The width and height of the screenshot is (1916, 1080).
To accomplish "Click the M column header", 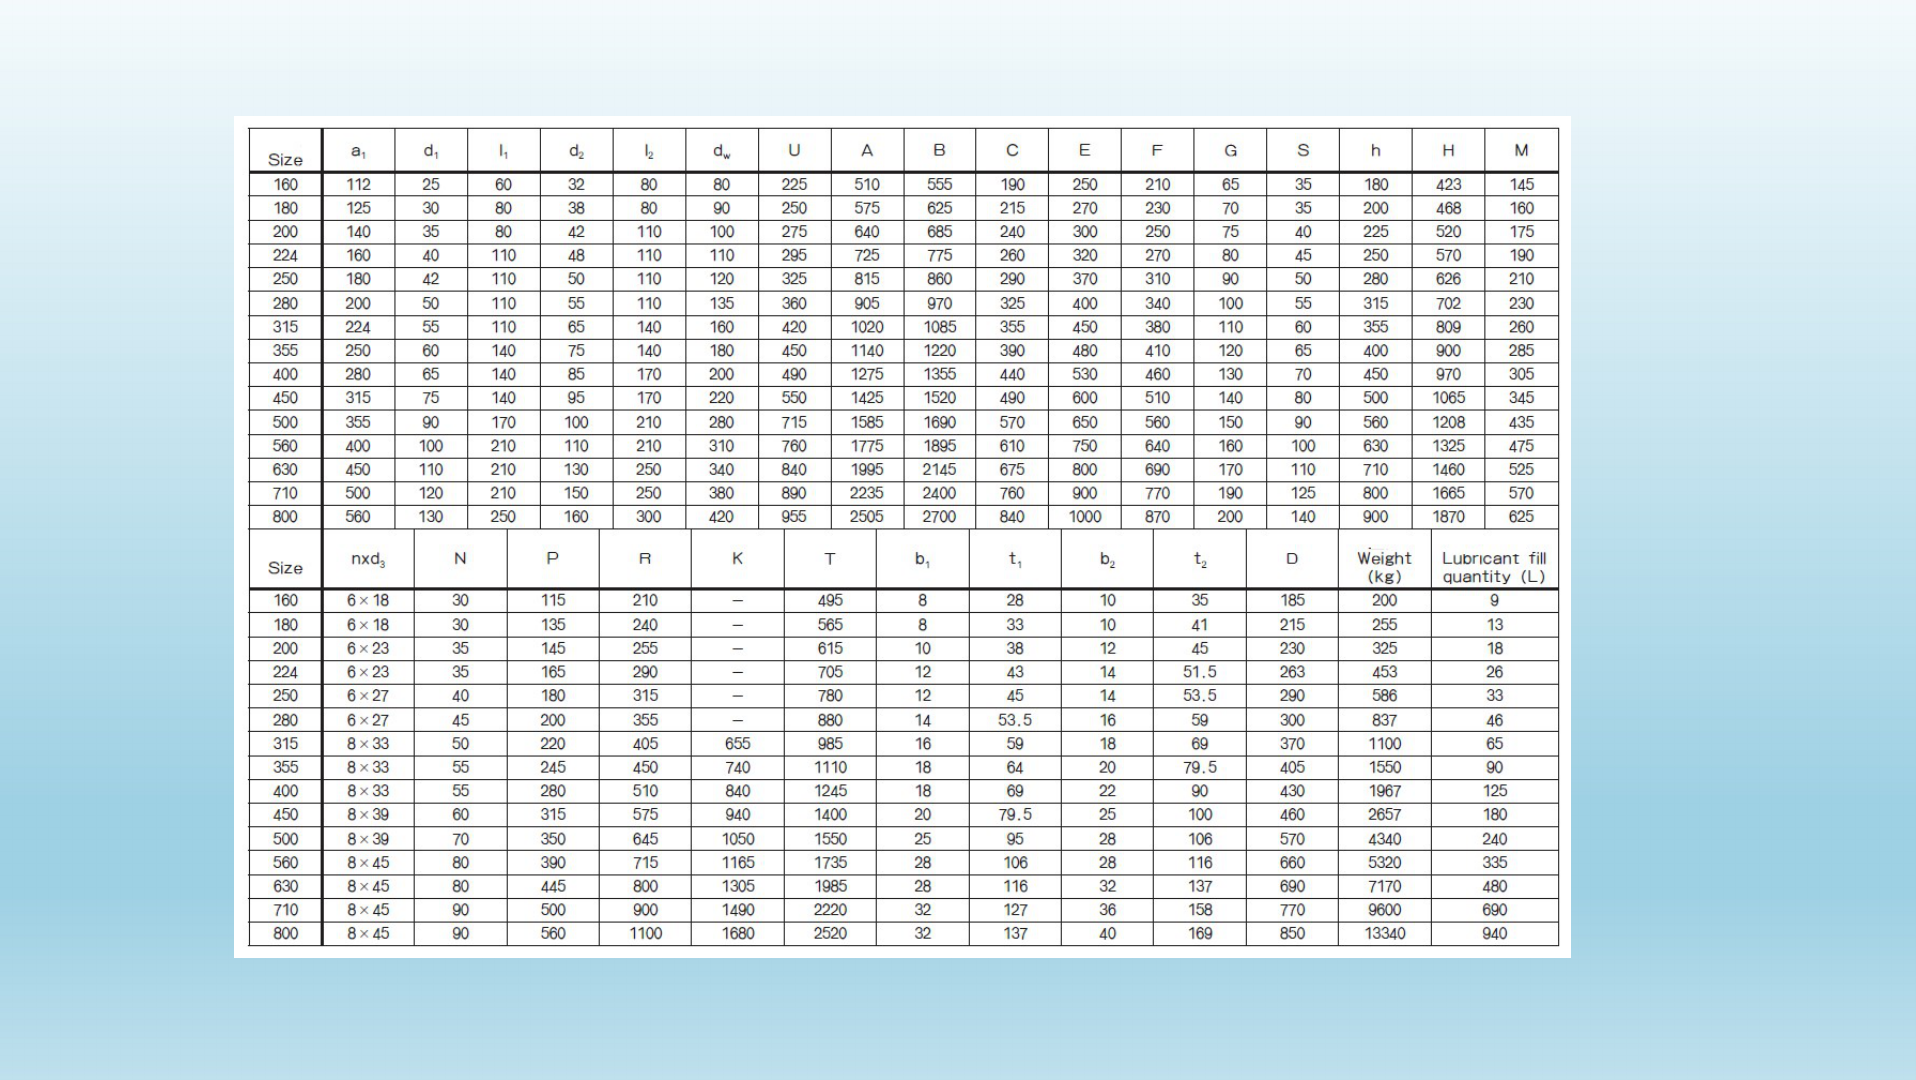I will coord(1521,150).
